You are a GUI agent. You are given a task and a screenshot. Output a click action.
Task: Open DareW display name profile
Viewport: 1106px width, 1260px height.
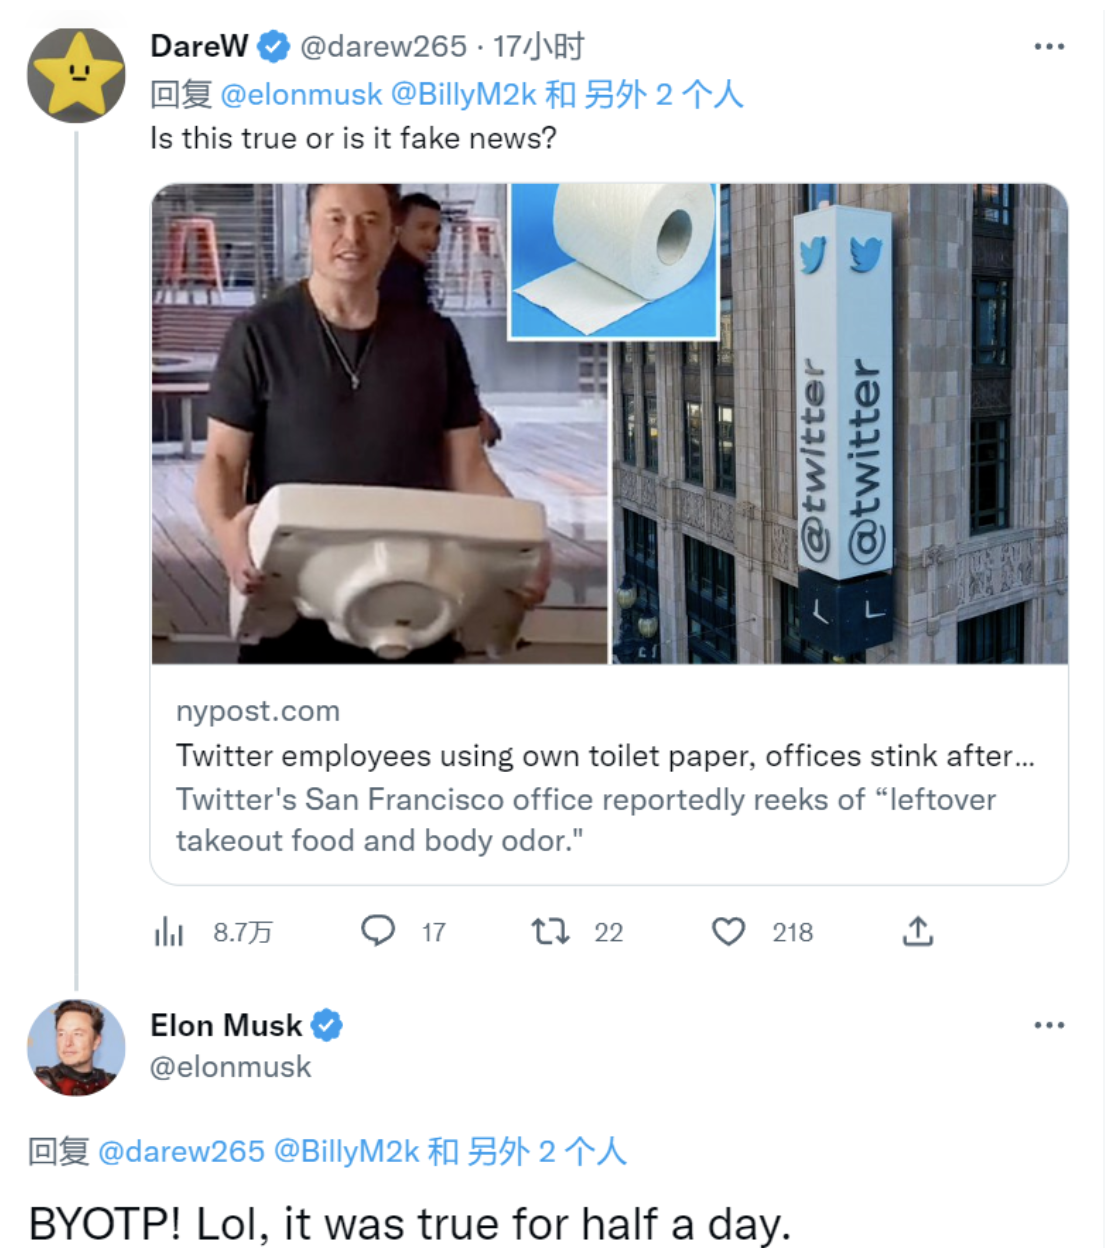[x=199, y=46]
